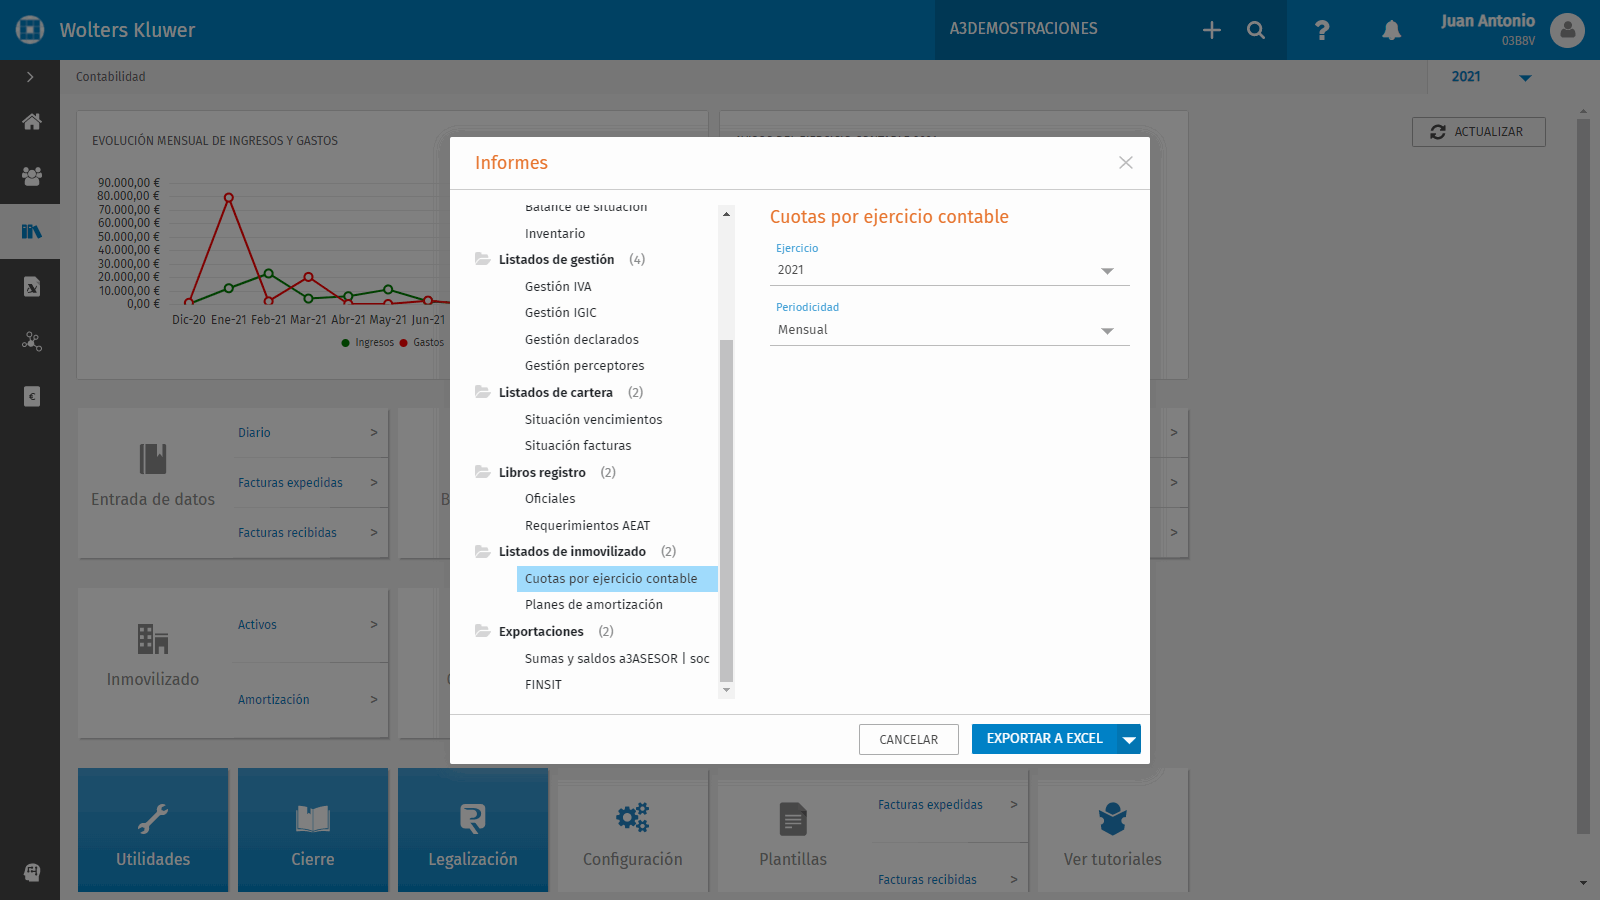Open the Amortización link
The height and width of the screenshot is (900, 1600).
(x=274, y=700)
